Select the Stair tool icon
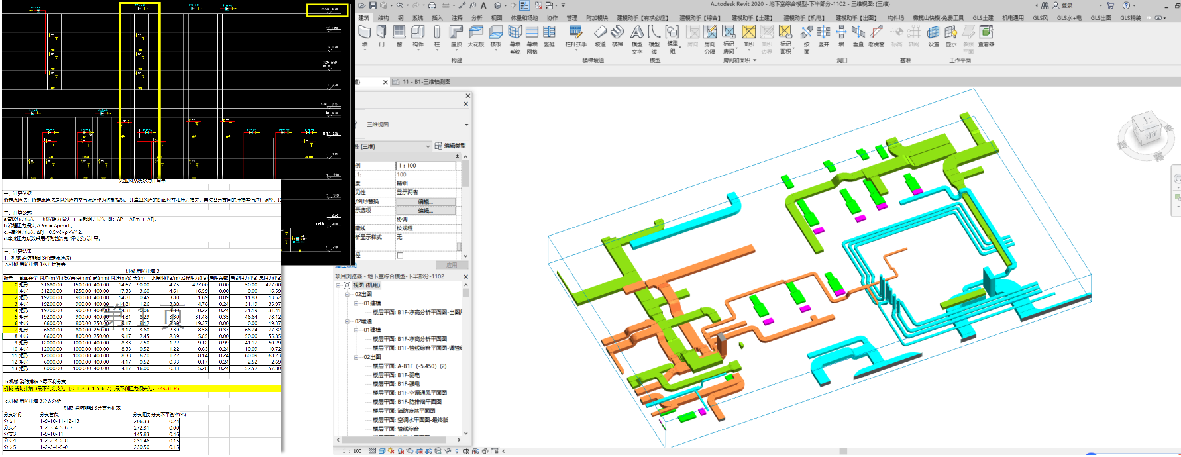This screenshot has height=457, width=1181. 618,31
